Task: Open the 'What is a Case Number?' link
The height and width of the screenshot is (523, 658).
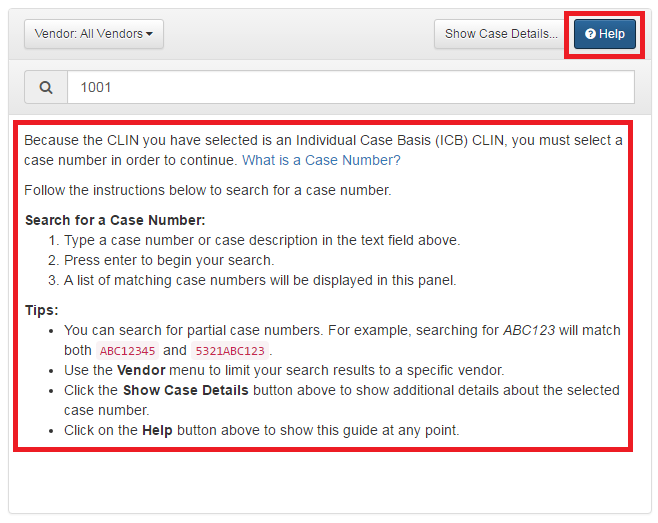Action: coord(321,160)
